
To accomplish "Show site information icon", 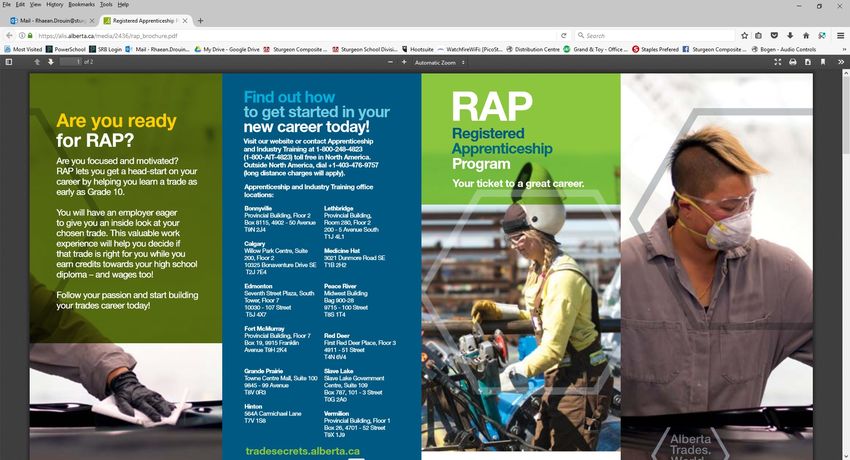I will [x=22, y=35].
